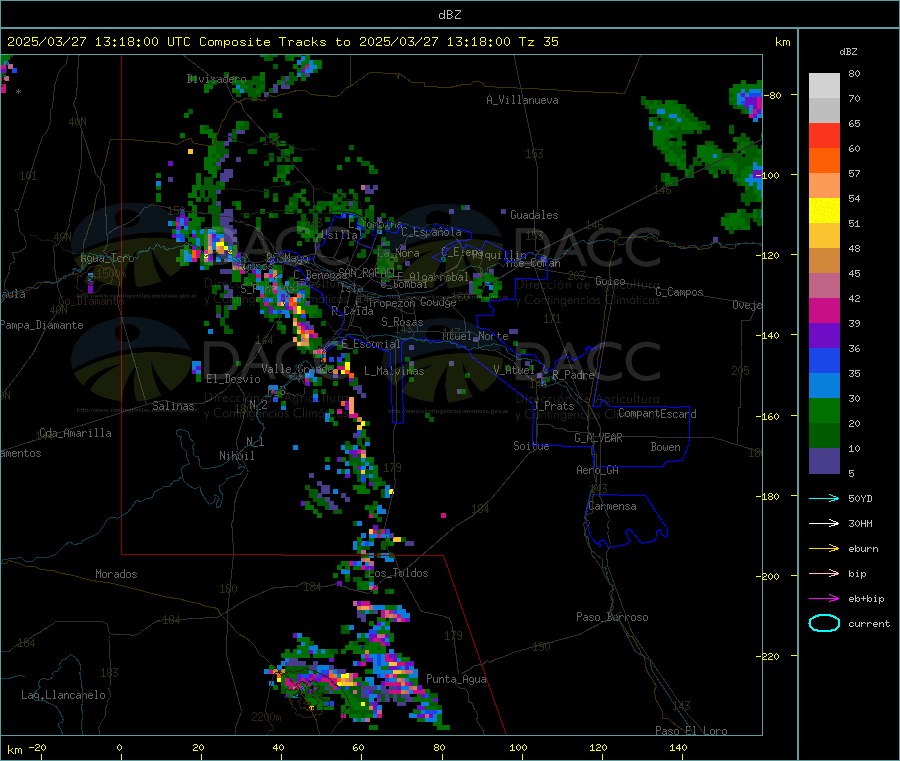Click the CompantEscard map label
Viewport: 900px width, 761px height.
pos(657,414)
